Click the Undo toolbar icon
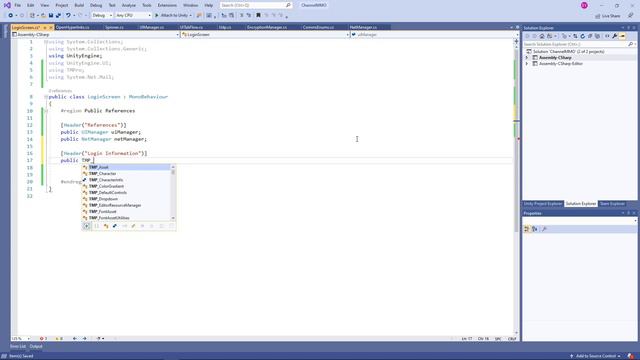Image resolution: width=640 pixels, height=360 pixels. pyautogui.click(x=68, y=16)
